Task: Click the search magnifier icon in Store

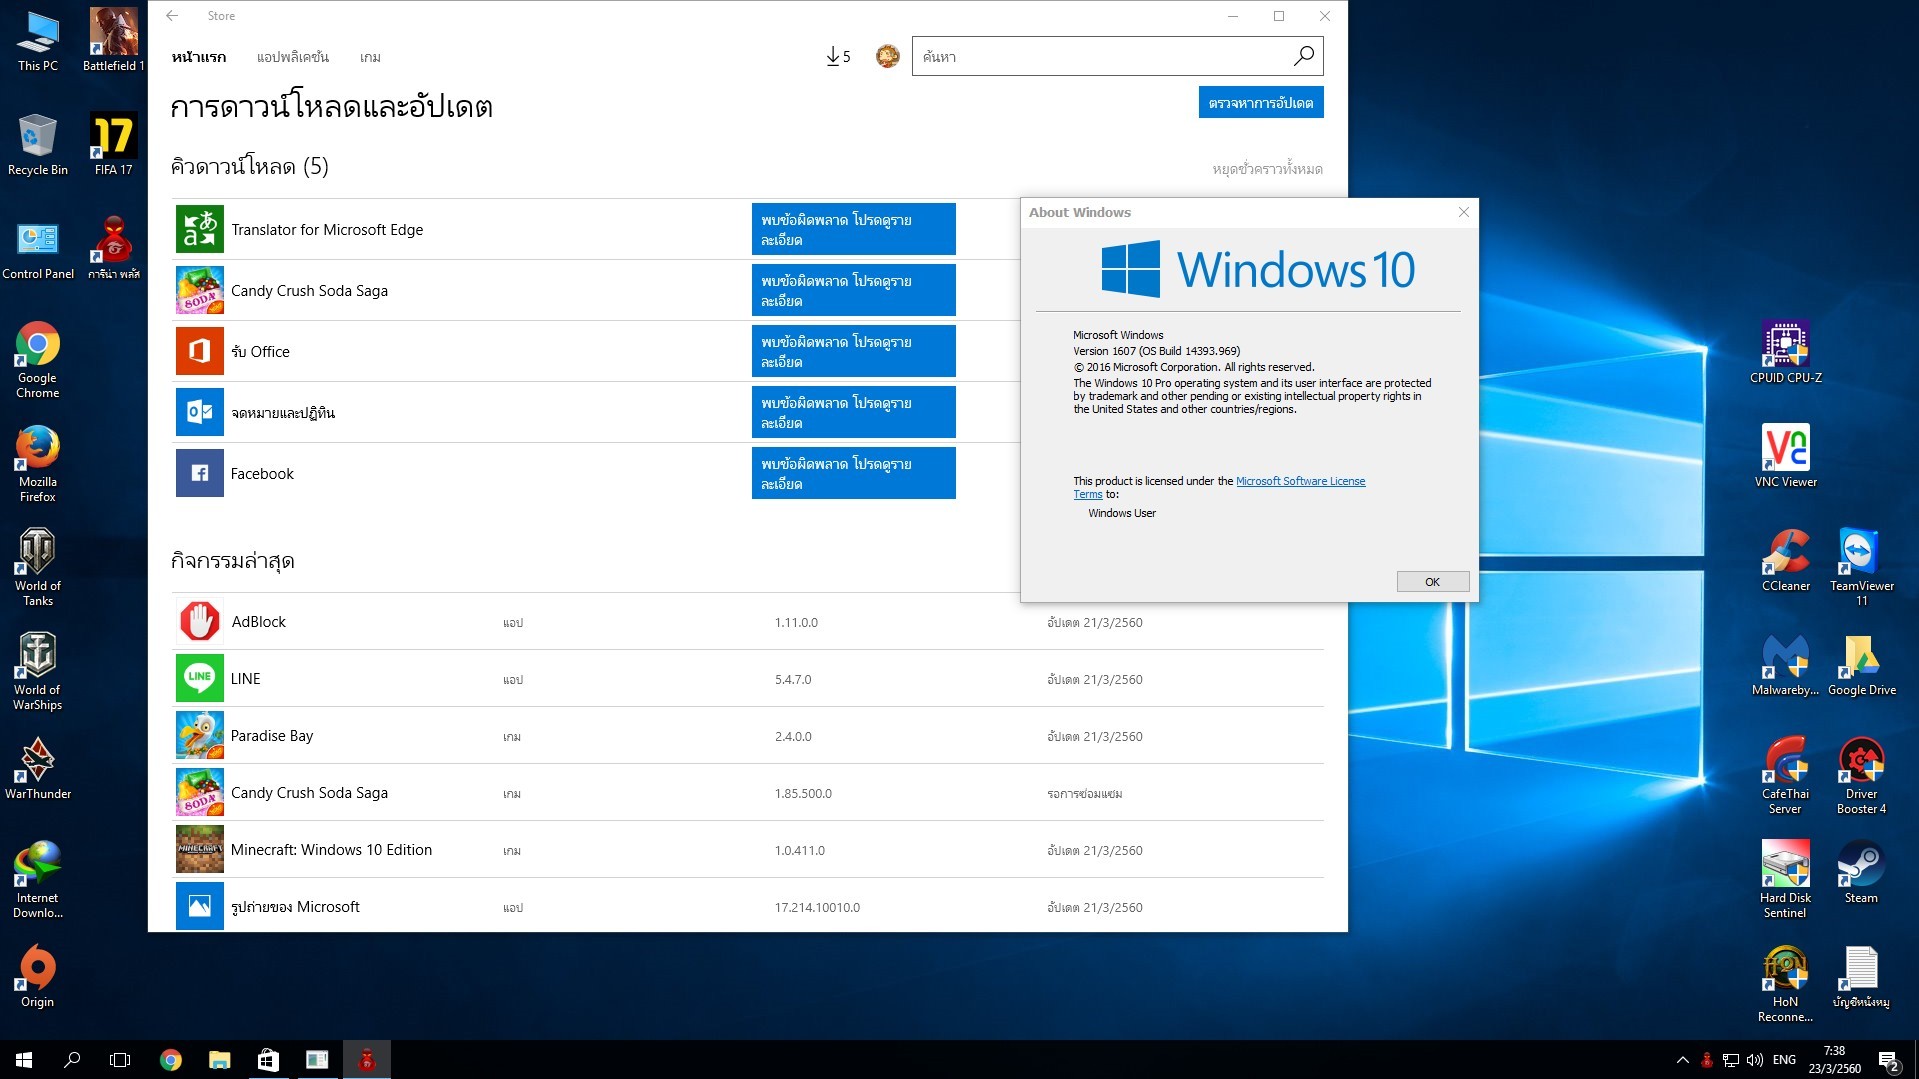Action: click(1303, 57)
